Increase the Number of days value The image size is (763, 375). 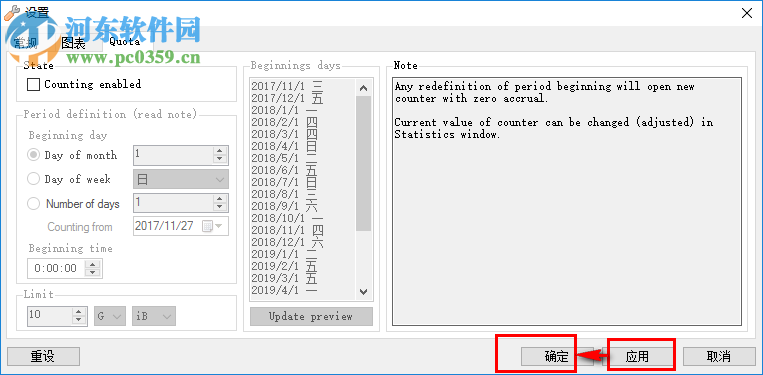pos(220,199)
